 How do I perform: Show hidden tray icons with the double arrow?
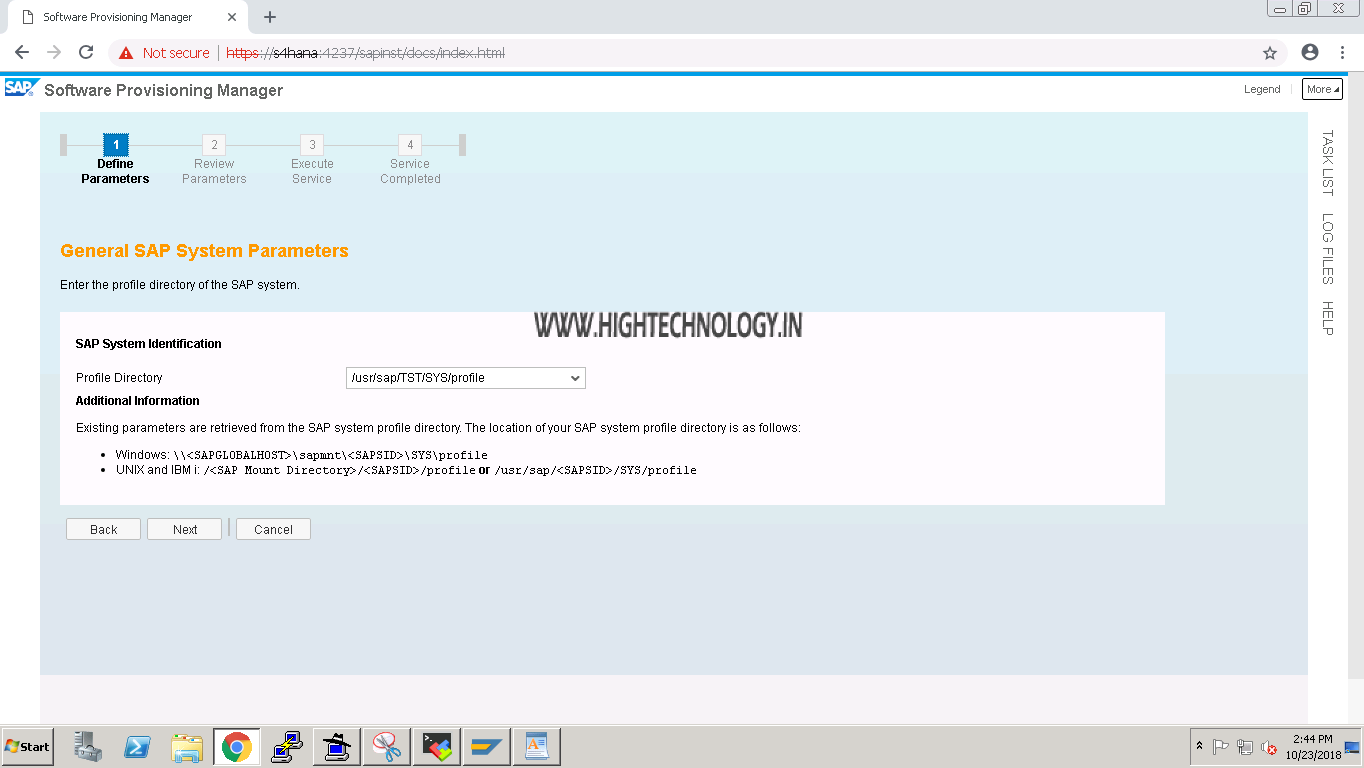1199,747
